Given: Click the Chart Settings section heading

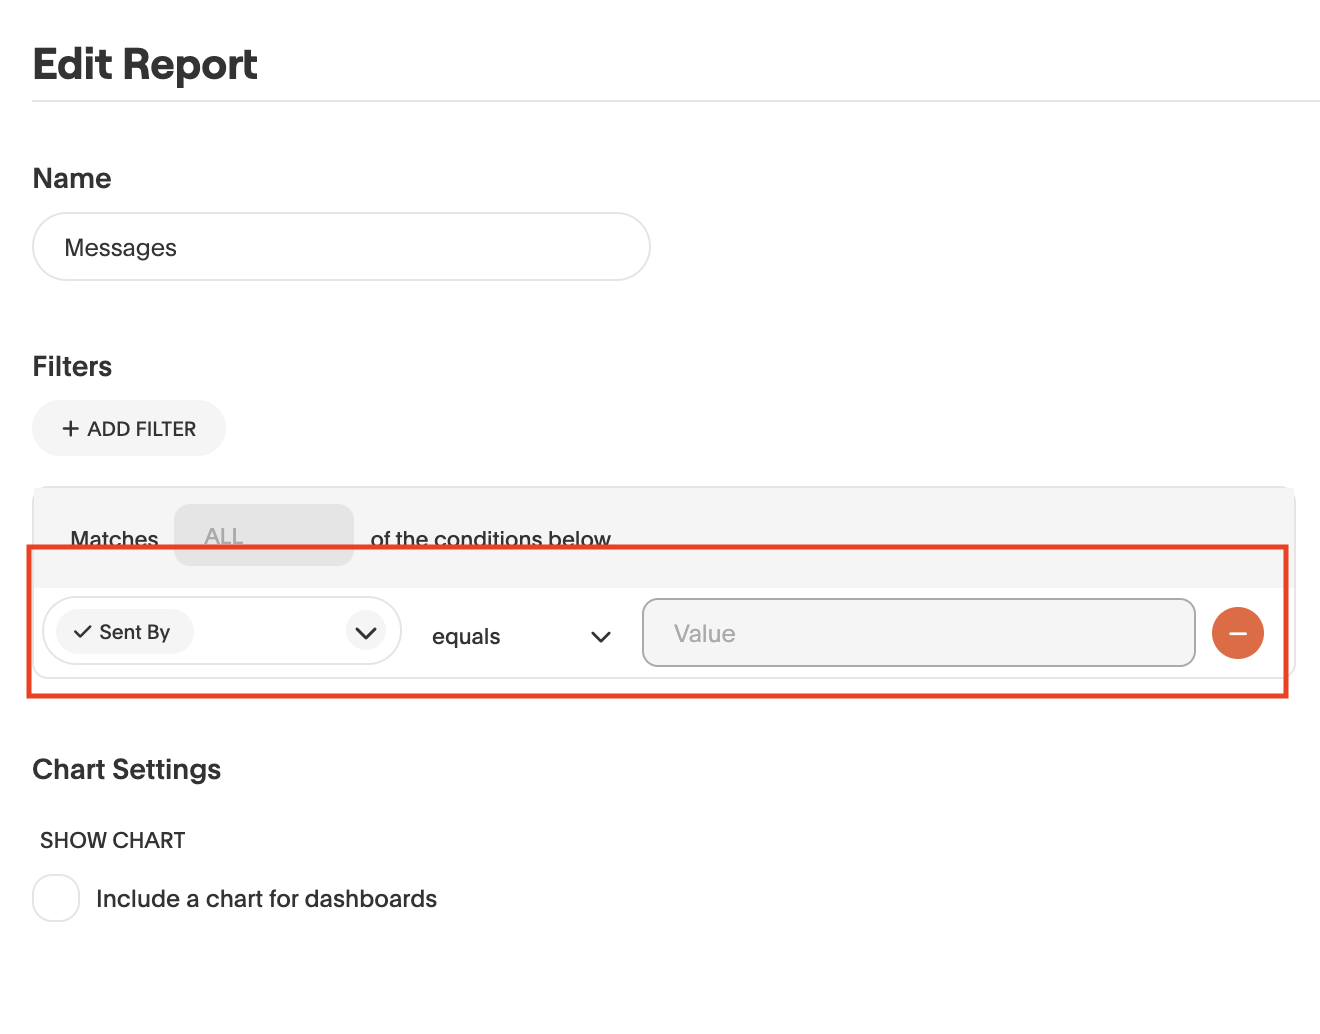Looking at the screenshot, I should (127, 770).
